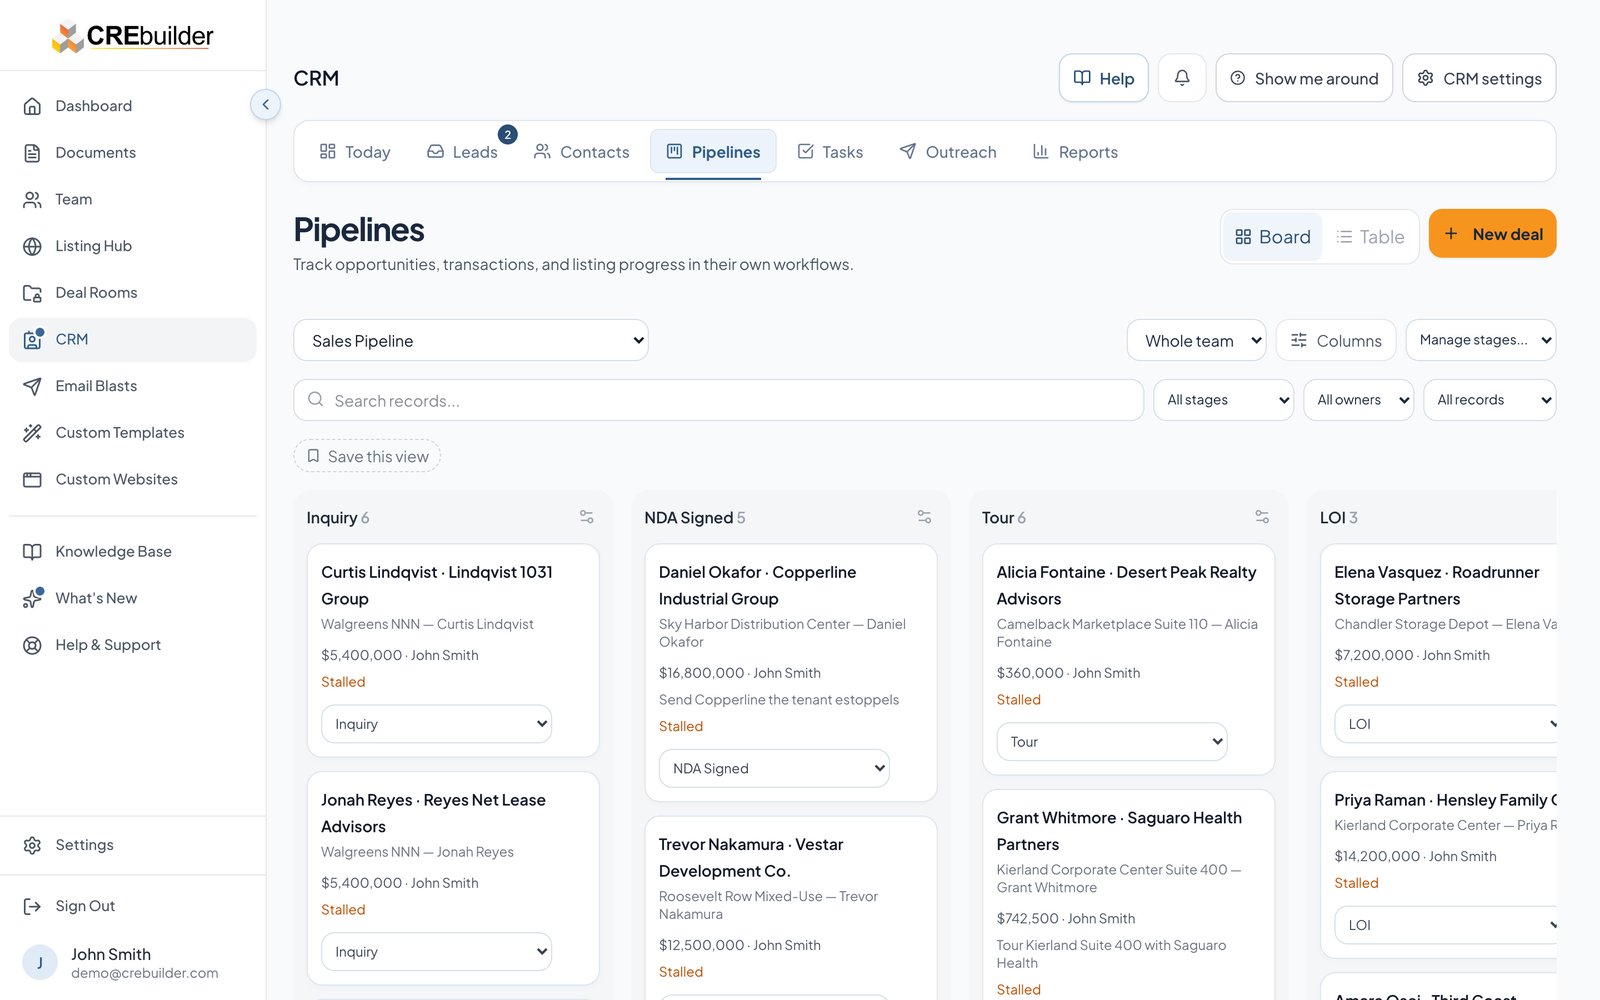Switch to Board view
Image resolution: width=1600 pixels, height=1000 pixels.
pyautogui.click(x=1272, y=237)
